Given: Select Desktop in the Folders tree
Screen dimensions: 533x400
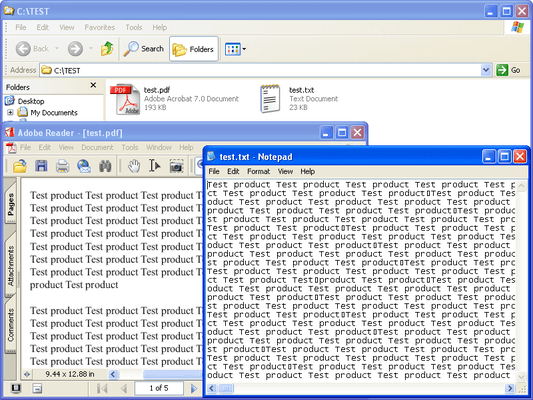Looking at the screenshot, I should point(31,101).
